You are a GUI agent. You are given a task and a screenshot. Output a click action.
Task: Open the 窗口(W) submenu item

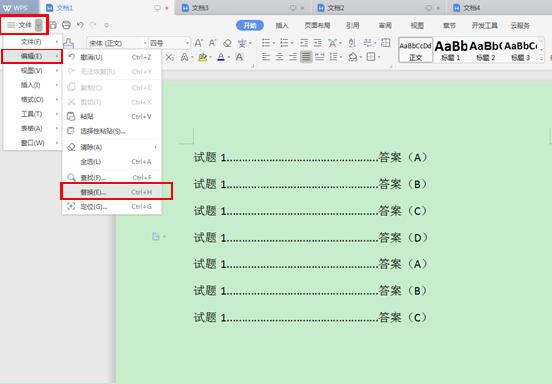coord(33,143)
